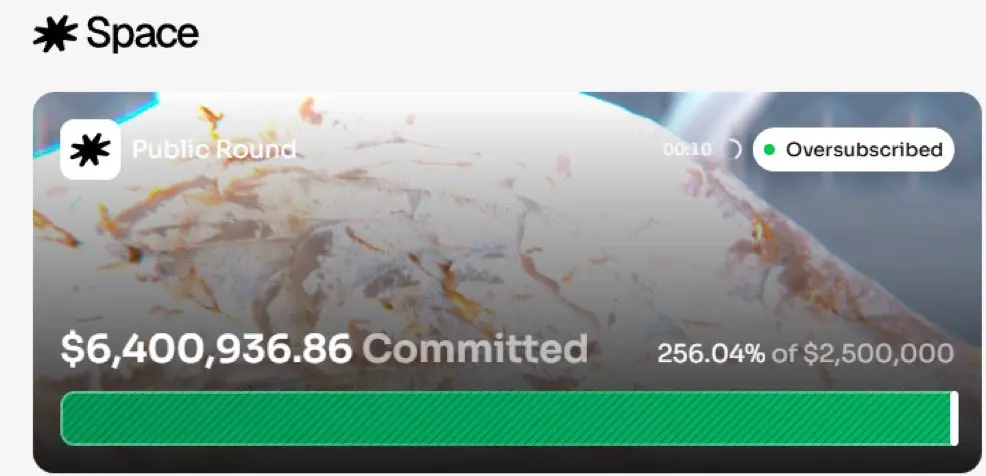Click the middle of green progress bar
986x476 pixels.
506,418
